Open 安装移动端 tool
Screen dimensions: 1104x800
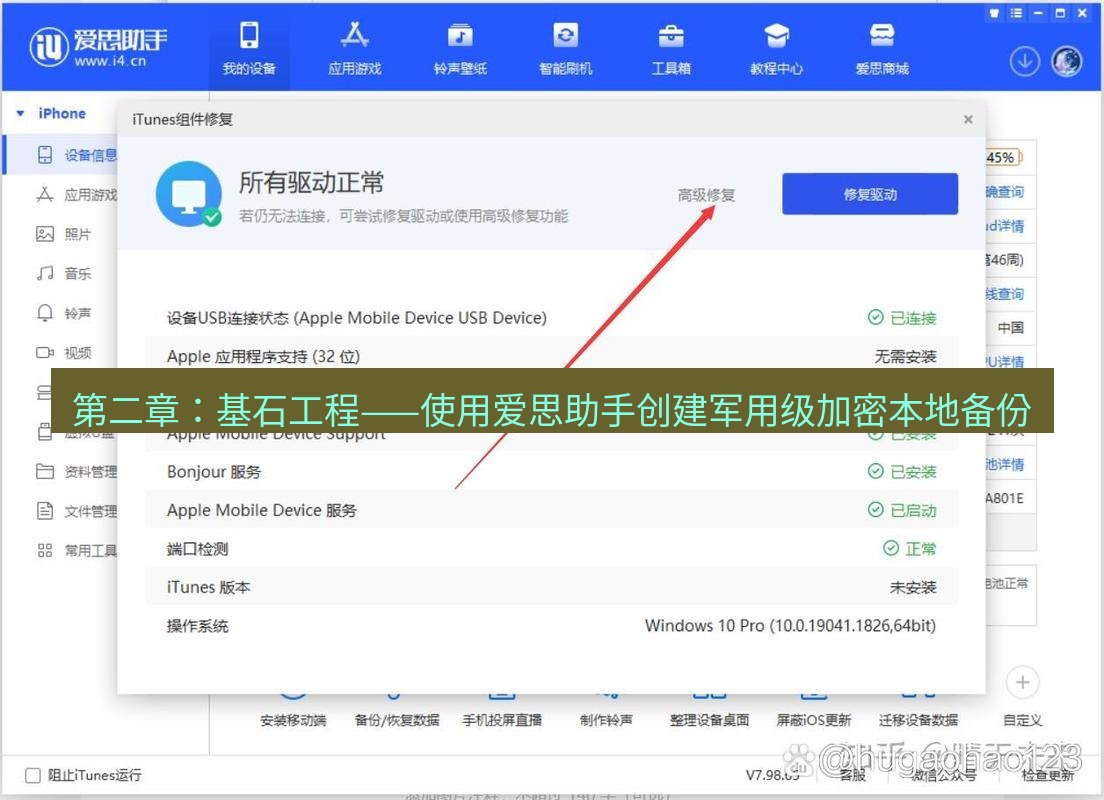293,720
